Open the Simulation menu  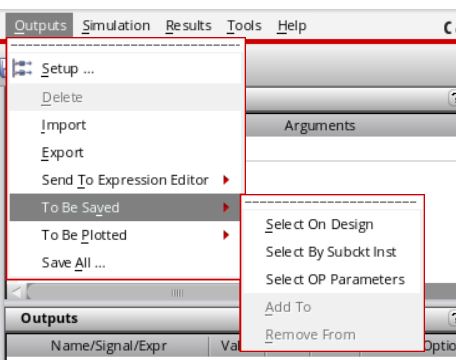116,26
